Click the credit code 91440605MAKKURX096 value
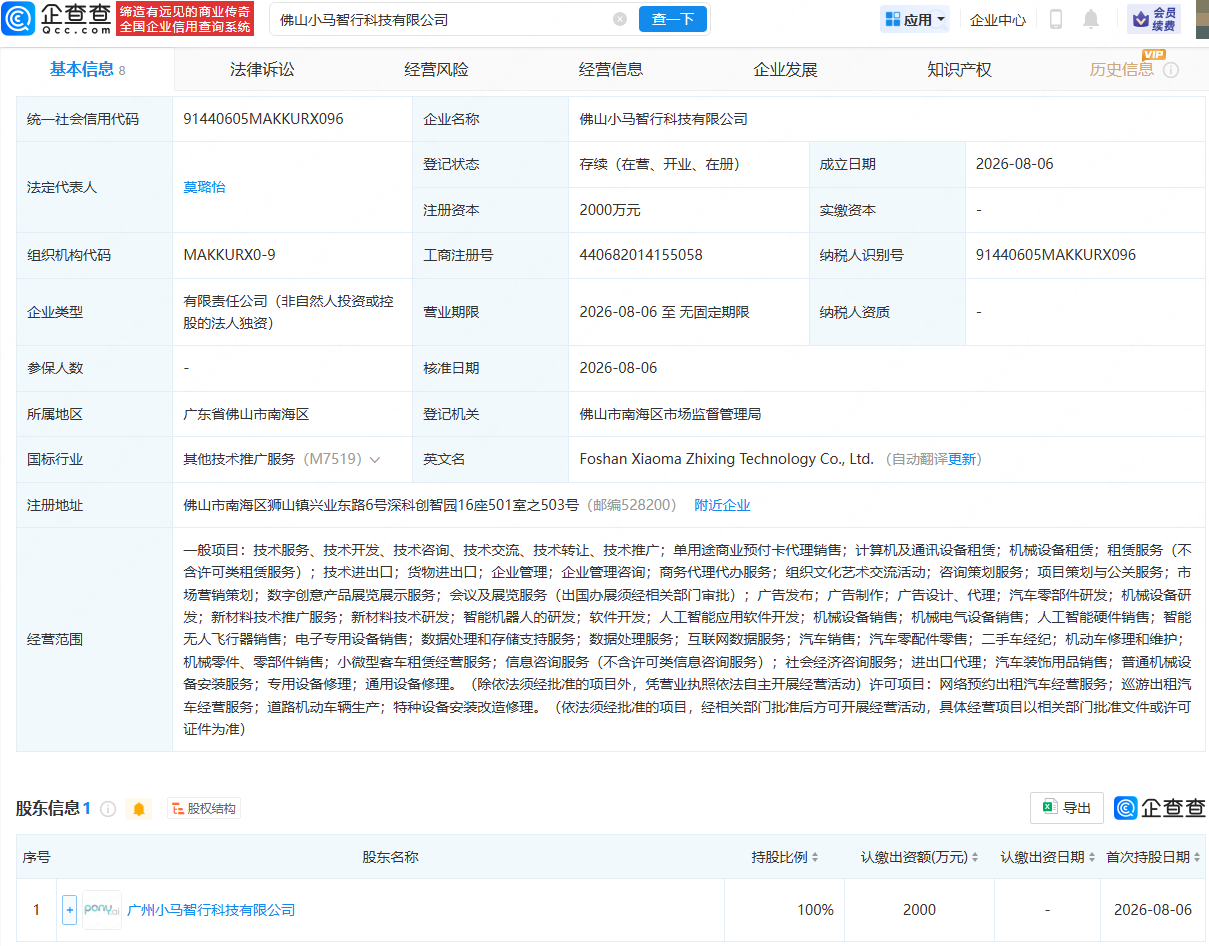 point(263,119)
